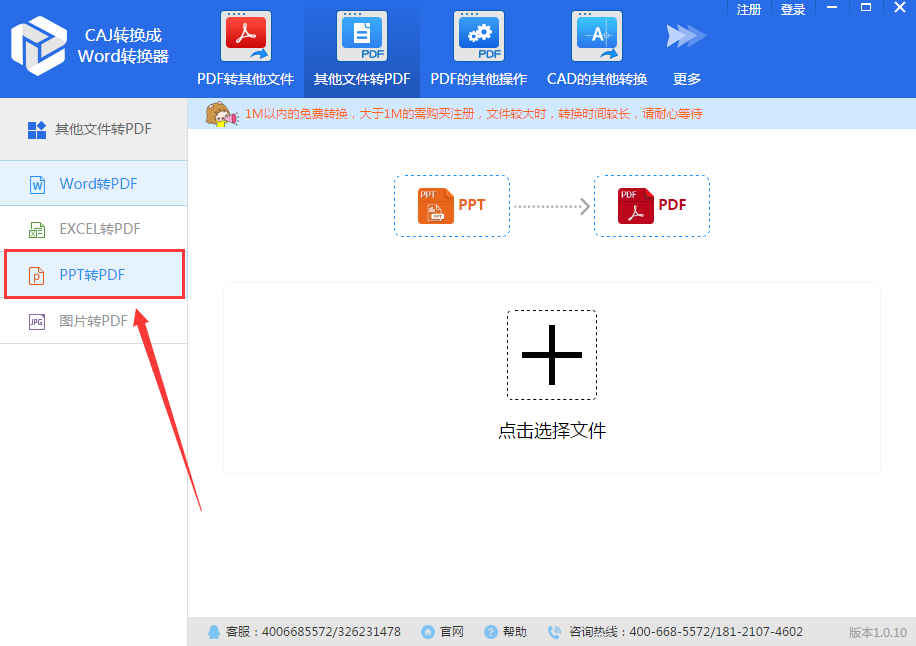
Task: Click the PDF label in target box
Action: (672, 205)
